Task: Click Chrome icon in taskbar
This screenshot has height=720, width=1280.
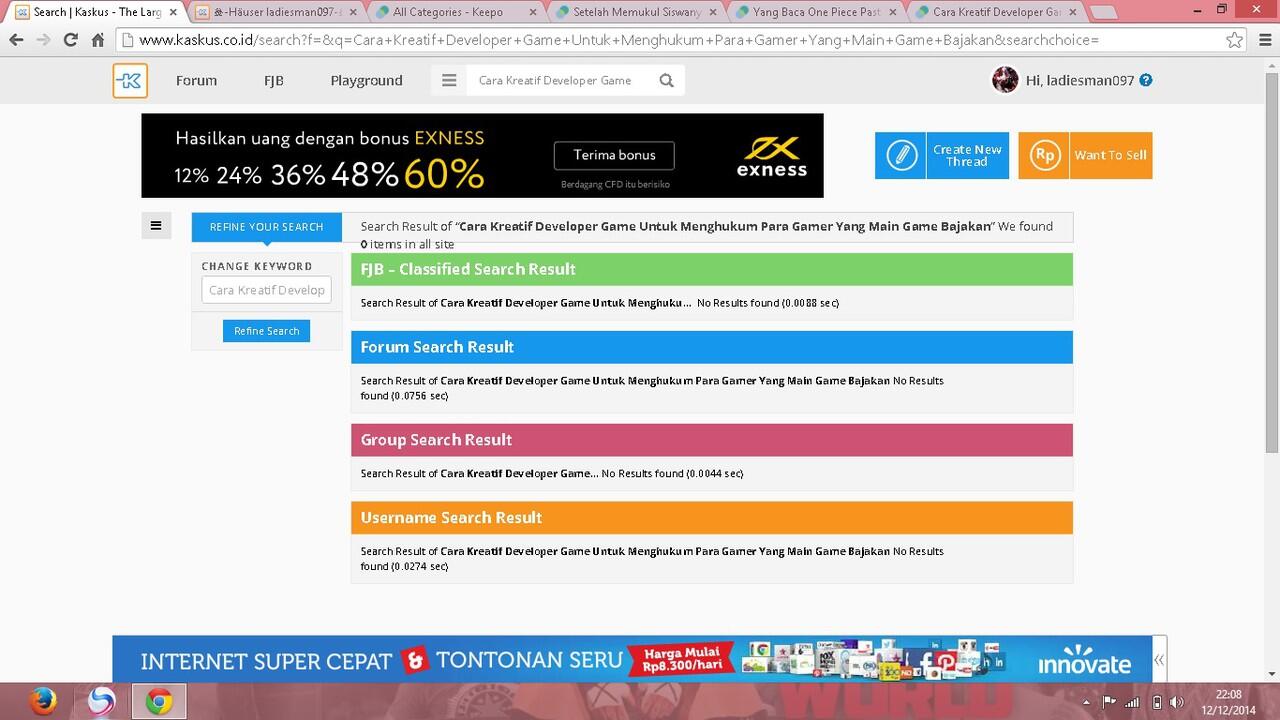Action: pyautogui.click(x=159, y=702)
